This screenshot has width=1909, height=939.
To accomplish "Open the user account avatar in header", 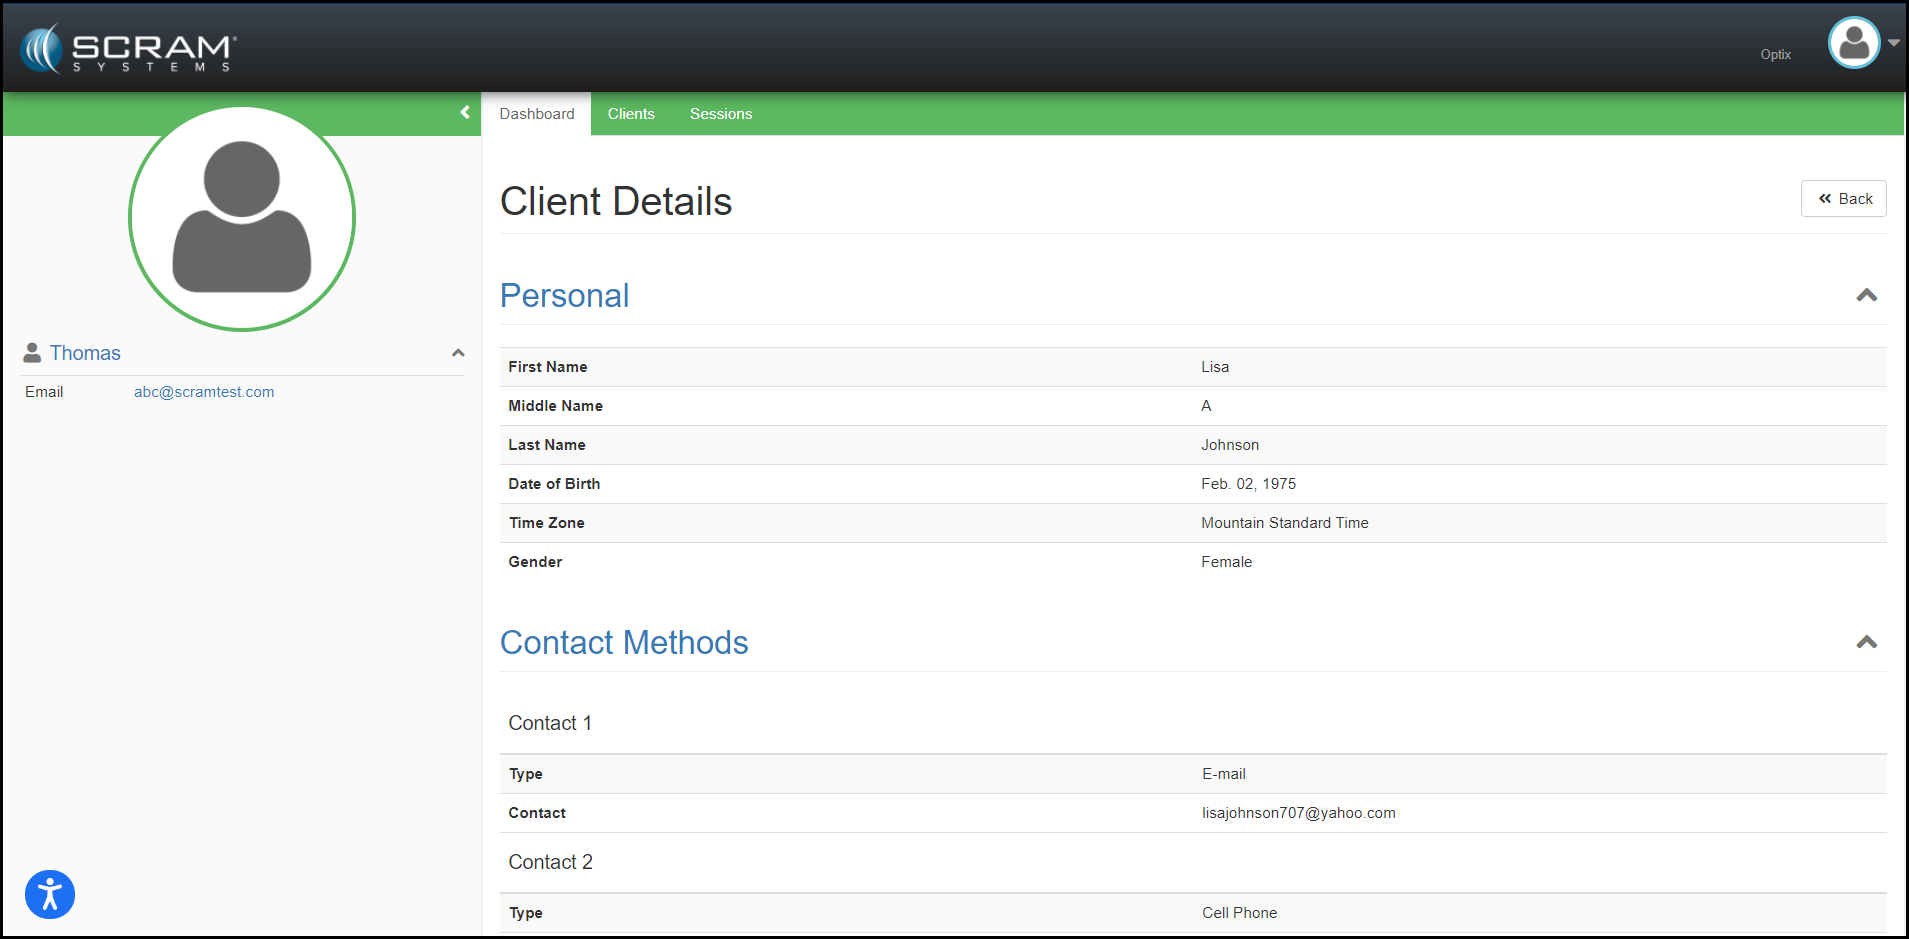I will point(1853,43).
